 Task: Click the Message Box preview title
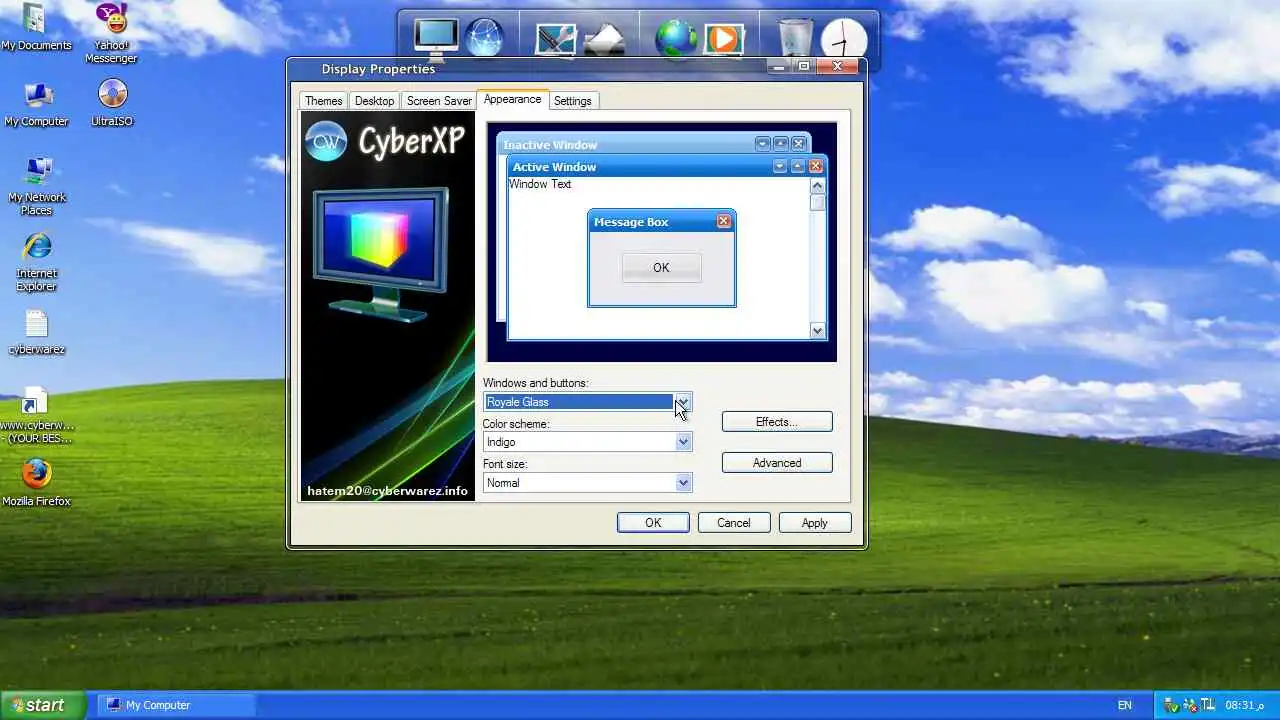(631, 222)
